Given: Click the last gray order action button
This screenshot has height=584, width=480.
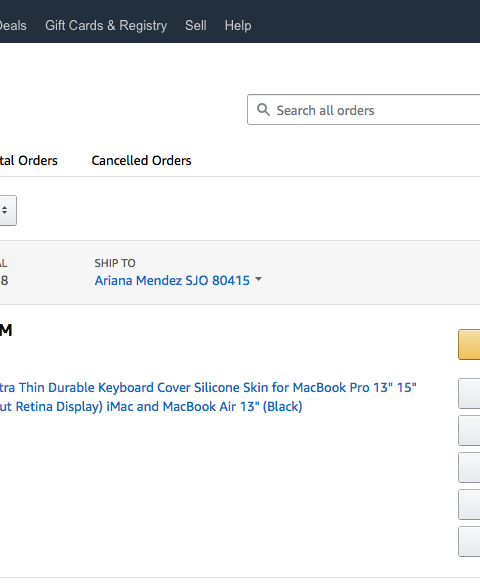Looking at the screenshot, I should point(469,542).
